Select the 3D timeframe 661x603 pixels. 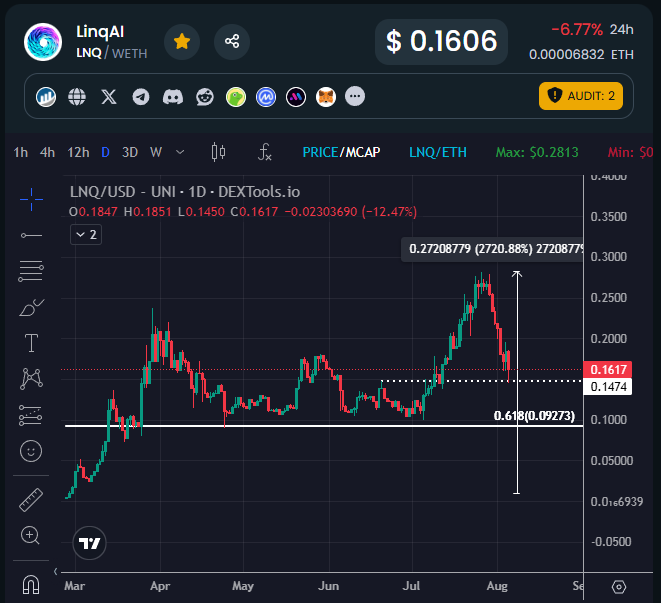coord(130,152)
